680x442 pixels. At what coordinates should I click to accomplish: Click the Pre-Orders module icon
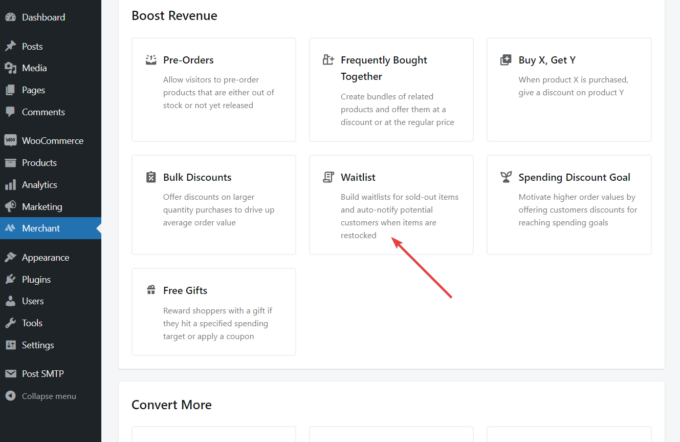tap(150, 60)
